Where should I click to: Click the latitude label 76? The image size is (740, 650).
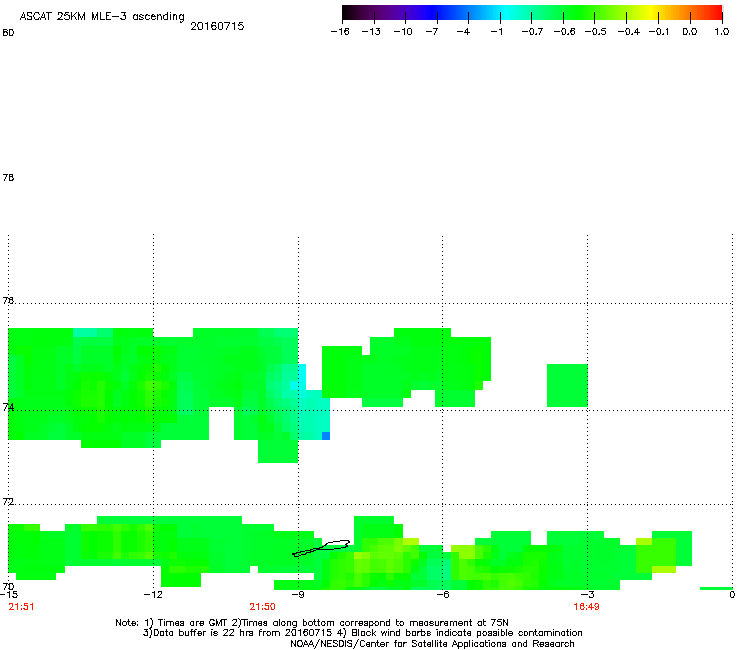coord(8,300)
